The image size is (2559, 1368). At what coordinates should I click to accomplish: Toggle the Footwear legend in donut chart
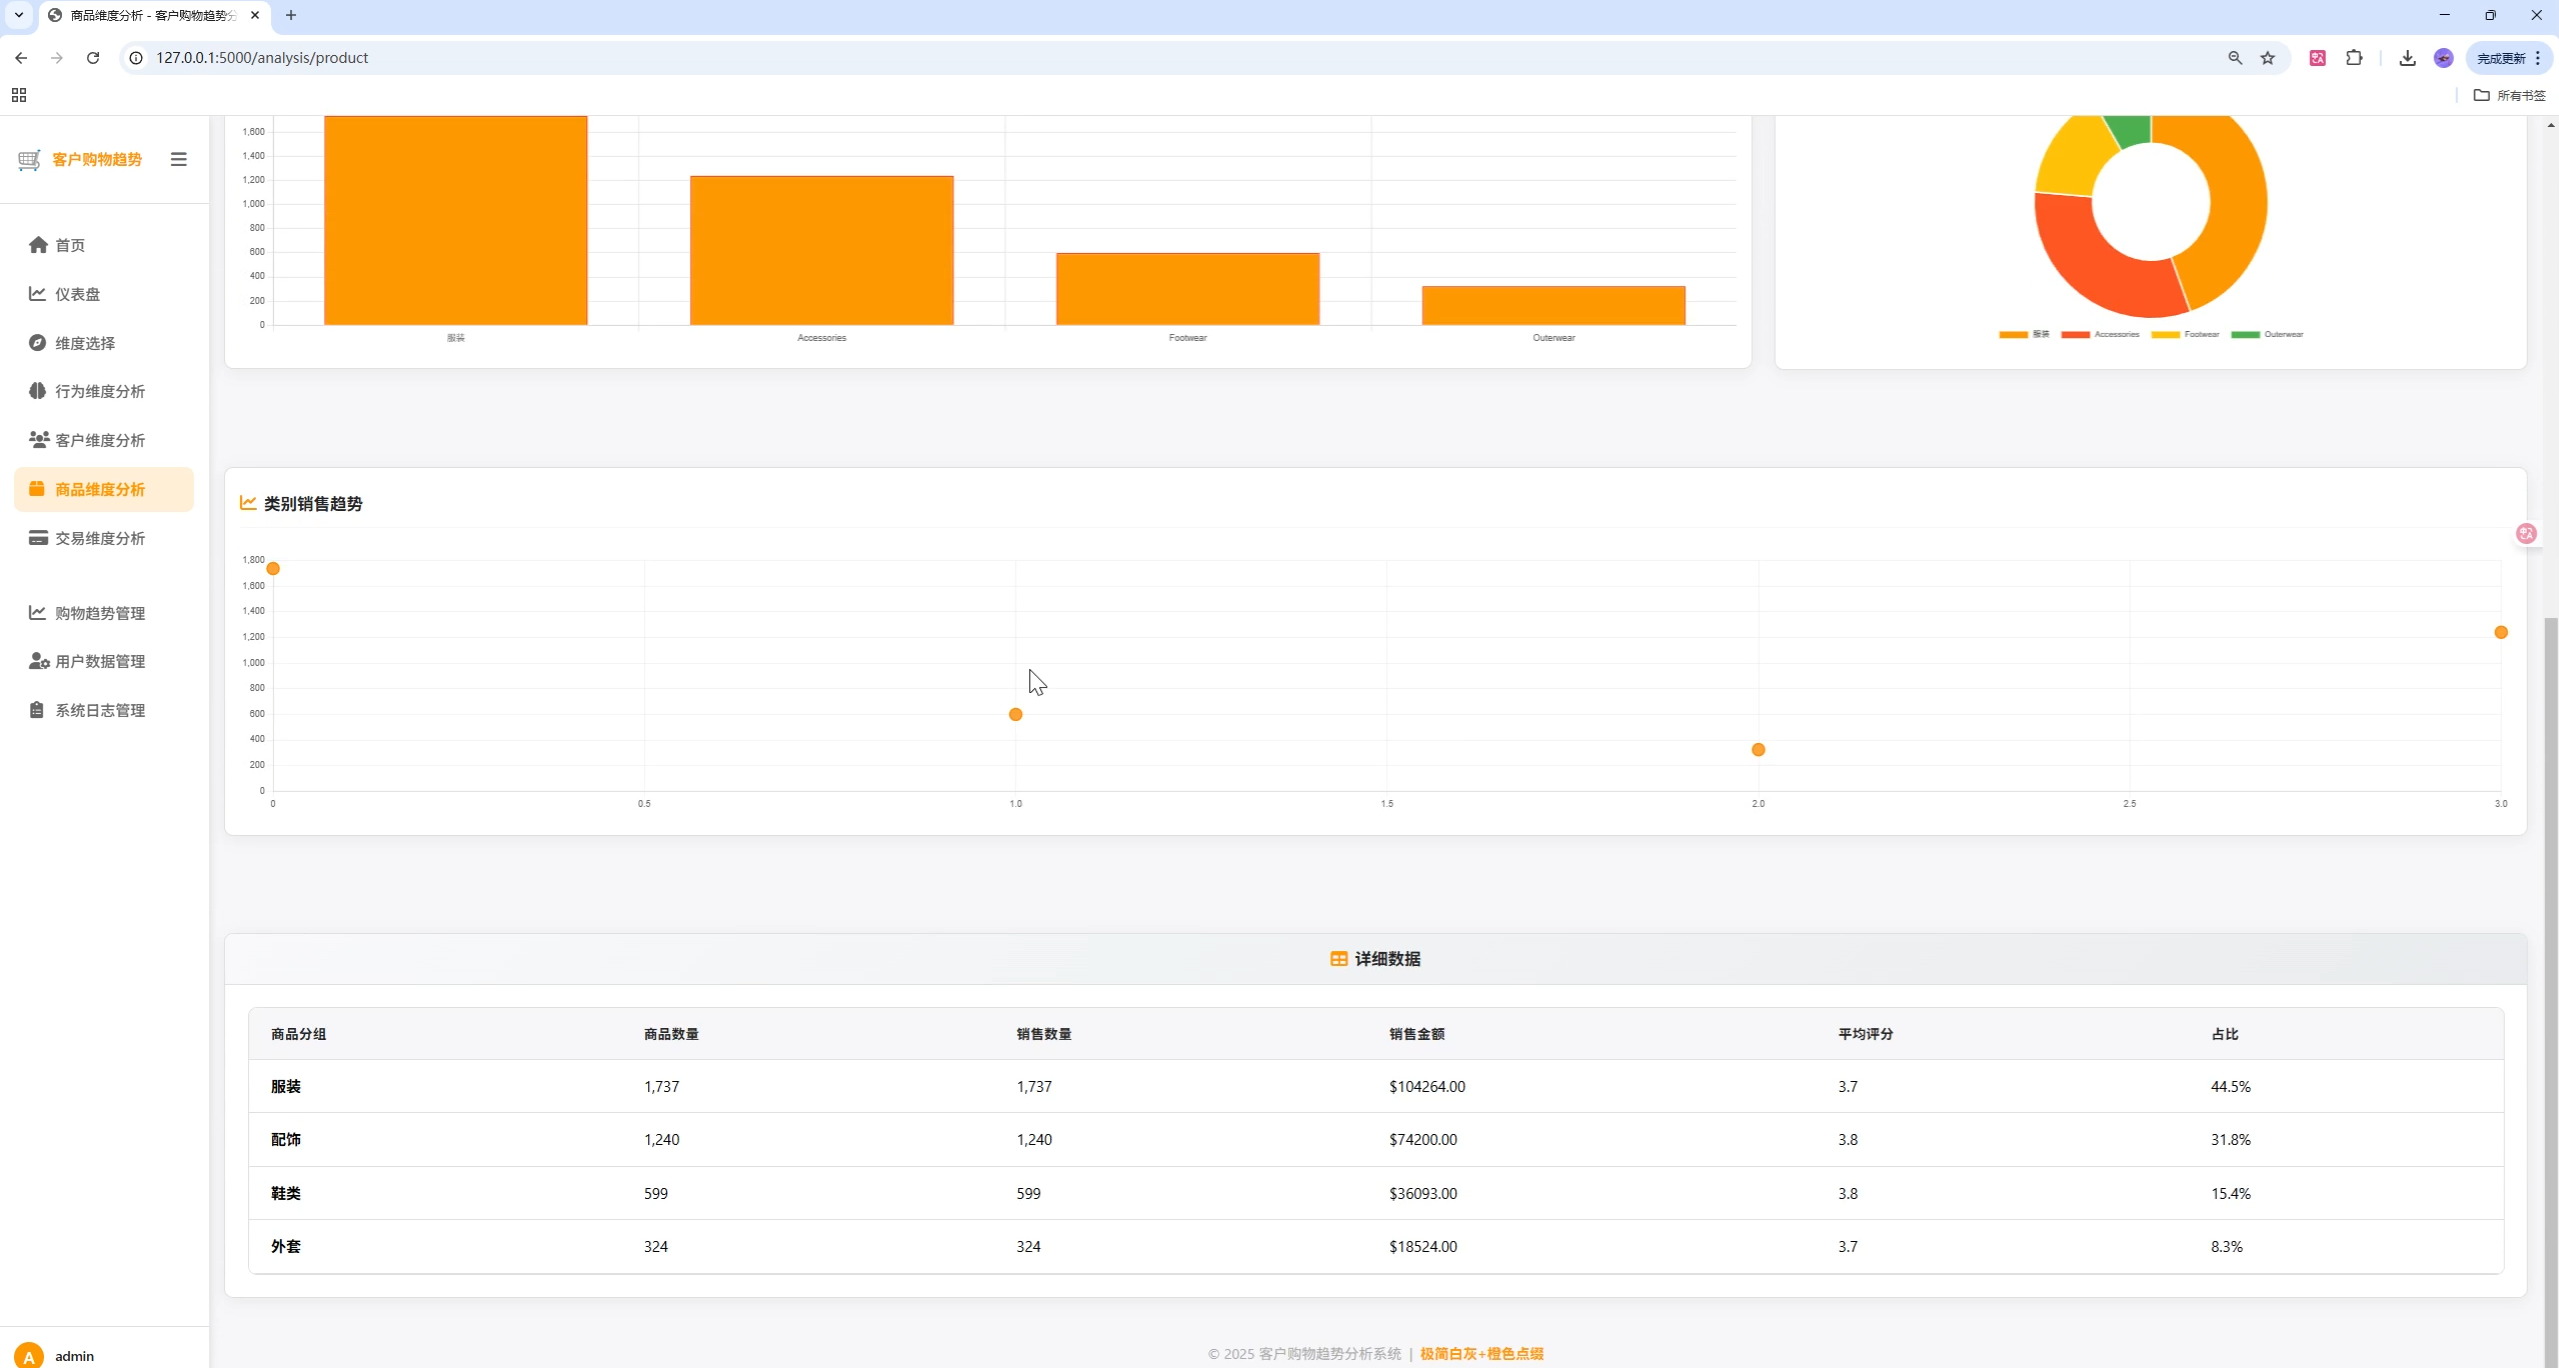(2185, 334)
